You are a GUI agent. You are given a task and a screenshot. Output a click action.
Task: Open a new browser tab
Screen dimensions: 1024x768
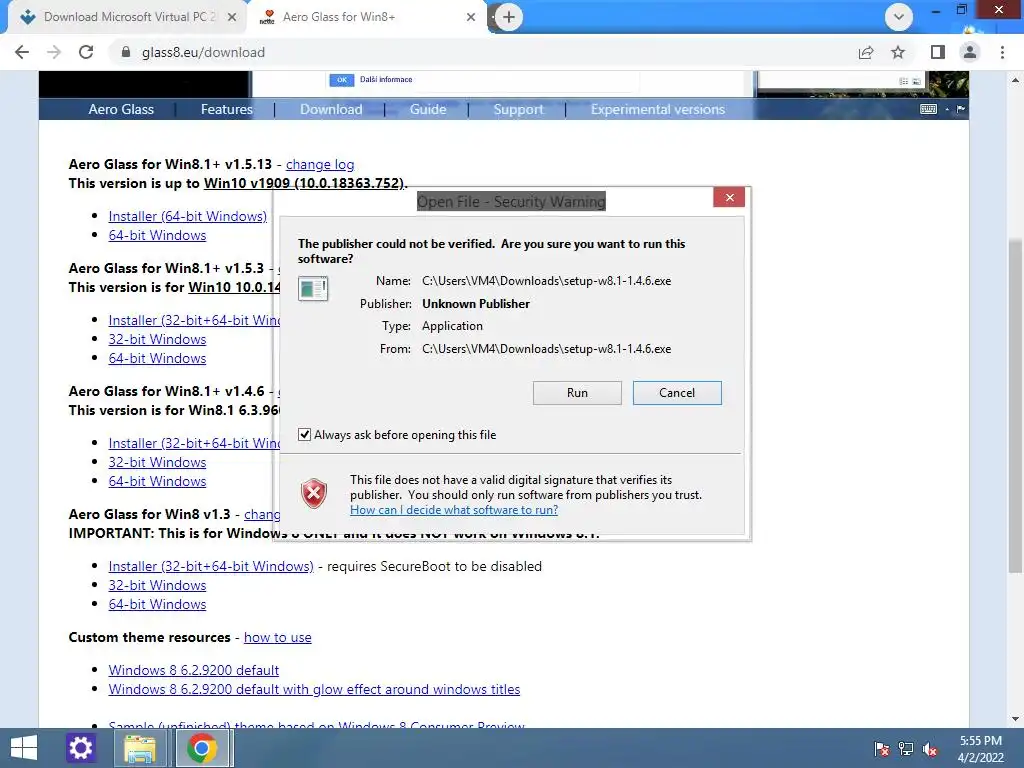pyautogui.click(x=509, y=17)
